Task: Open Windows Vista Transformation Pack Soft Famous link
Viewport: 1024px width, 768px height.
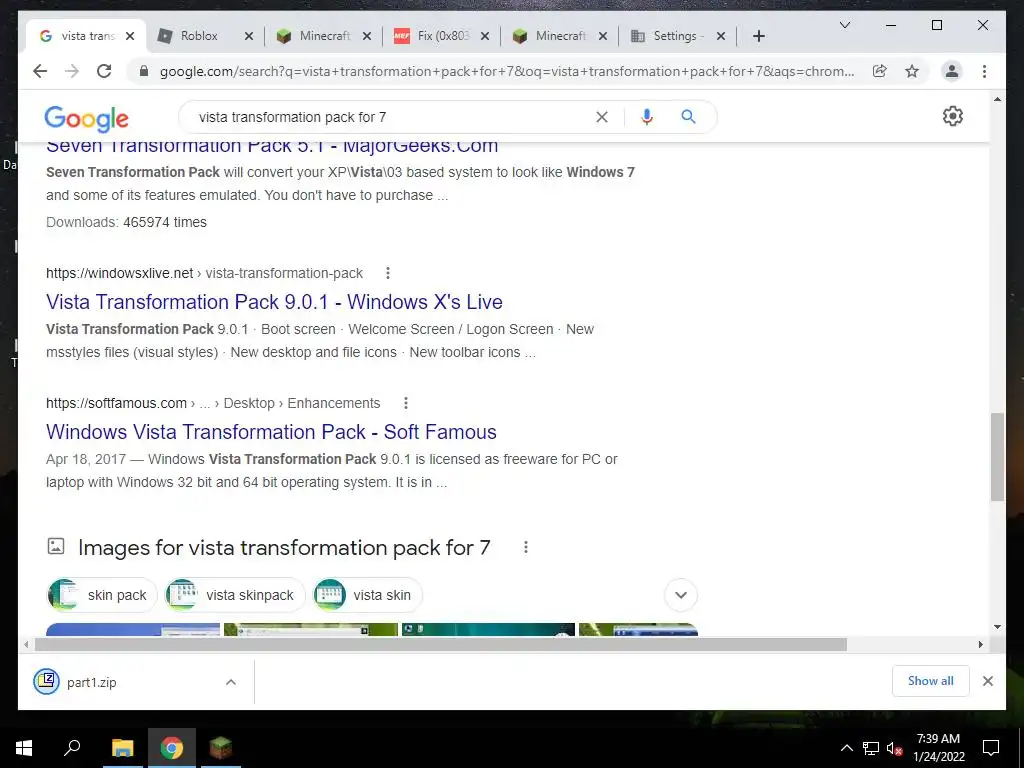Action: 271,432
